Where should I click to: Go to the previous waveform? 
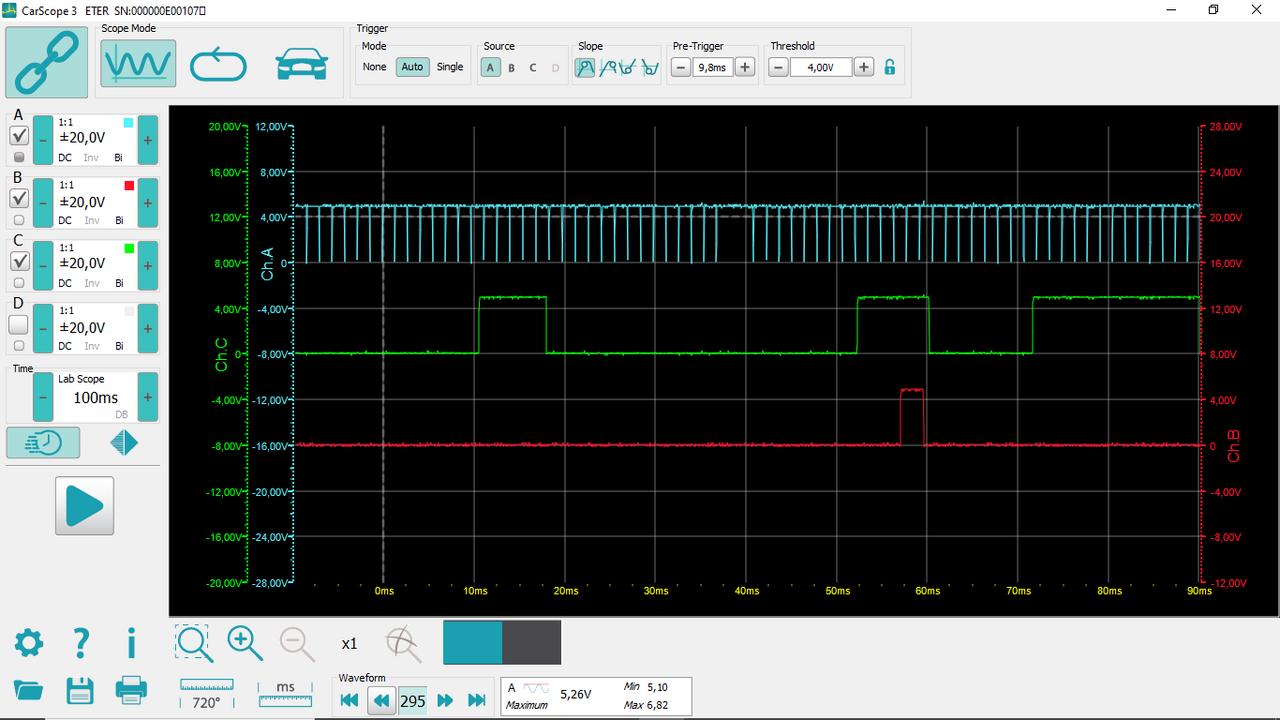381,700
